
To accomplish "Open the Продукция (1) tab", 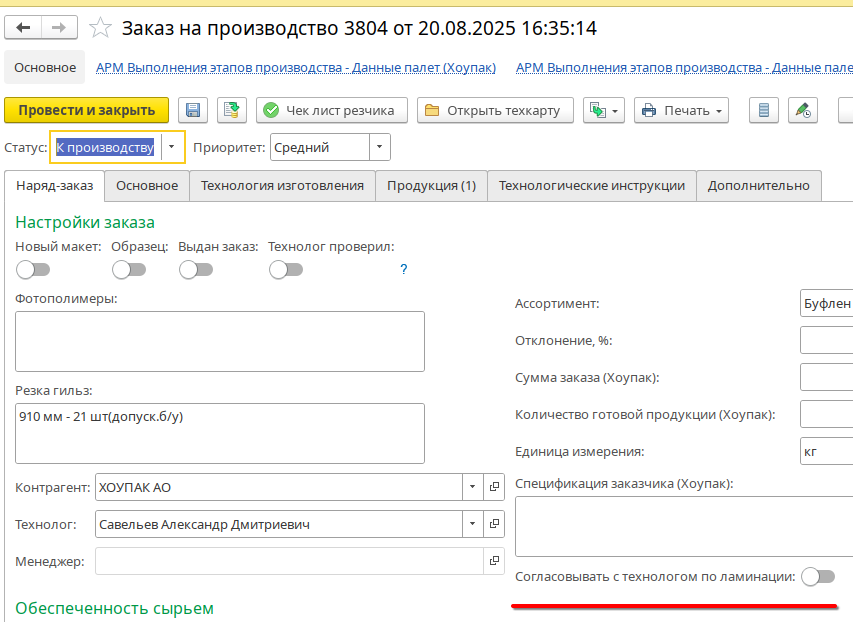I will (x=431, y=186).
